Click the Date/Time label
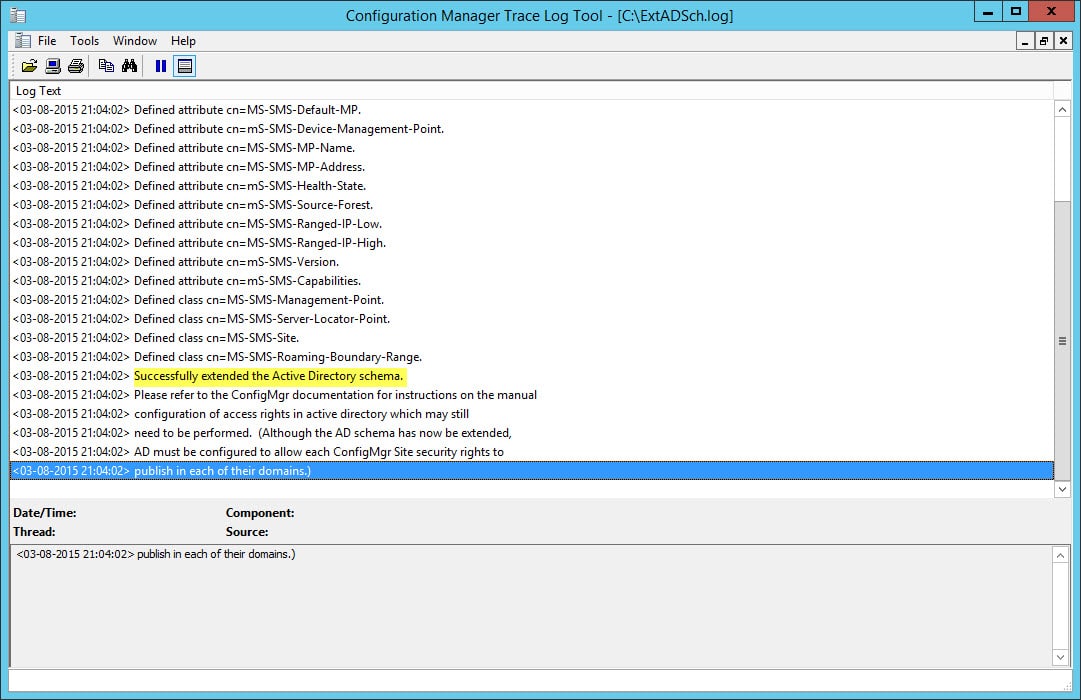Image resolution: width=1081 pixels, height=700 pixels. pyautogui.click(x=45, y=513)
